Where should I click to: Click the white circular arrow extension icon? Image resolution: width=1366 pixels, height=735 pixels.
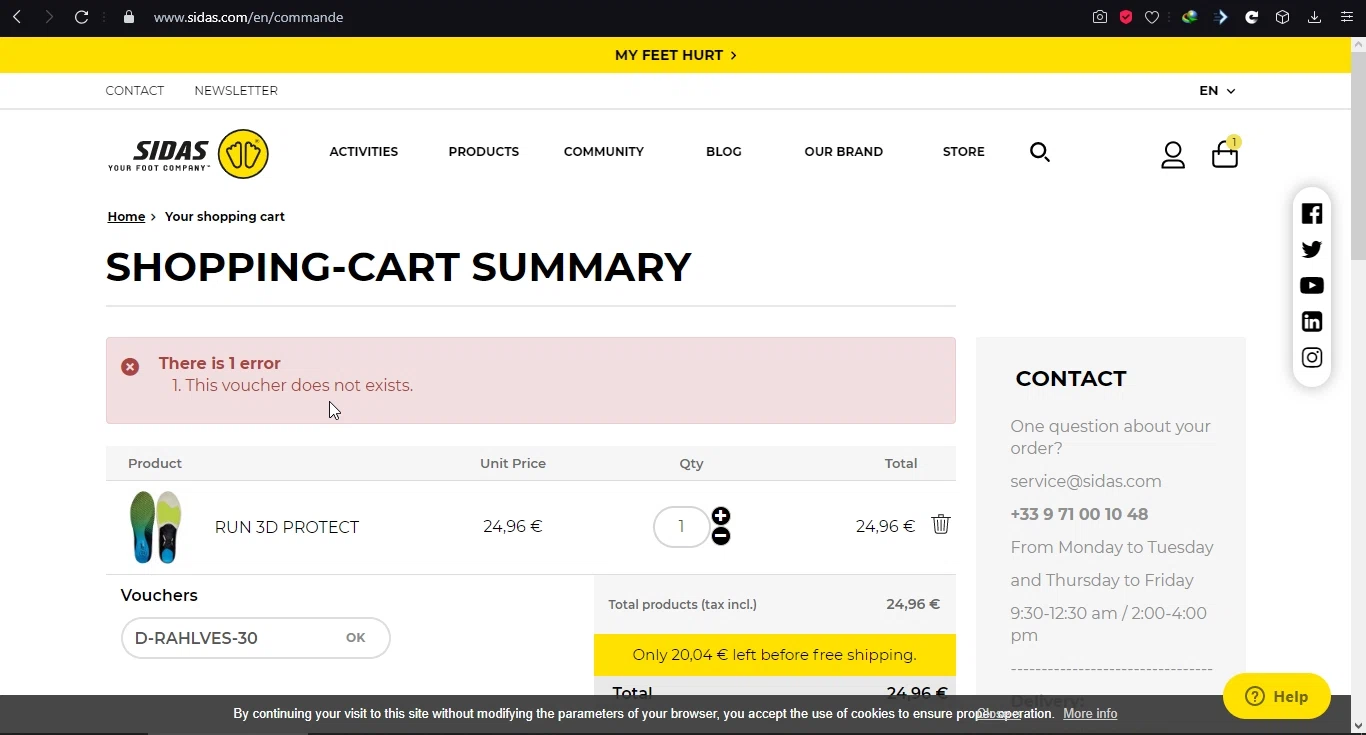[x=1251, y=17]
